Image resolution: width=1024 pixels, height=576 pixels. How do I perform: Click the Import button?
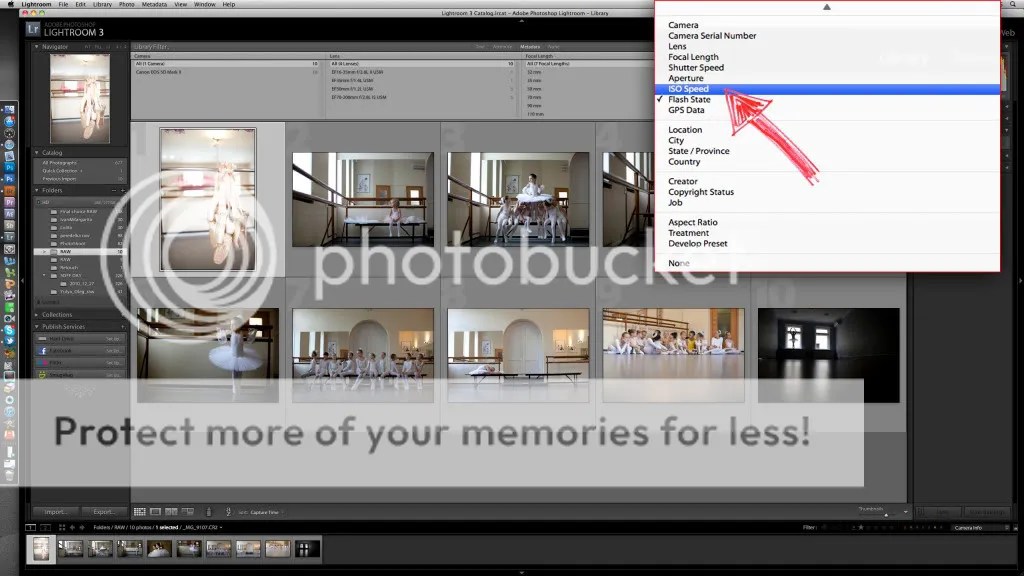point(55,512)
